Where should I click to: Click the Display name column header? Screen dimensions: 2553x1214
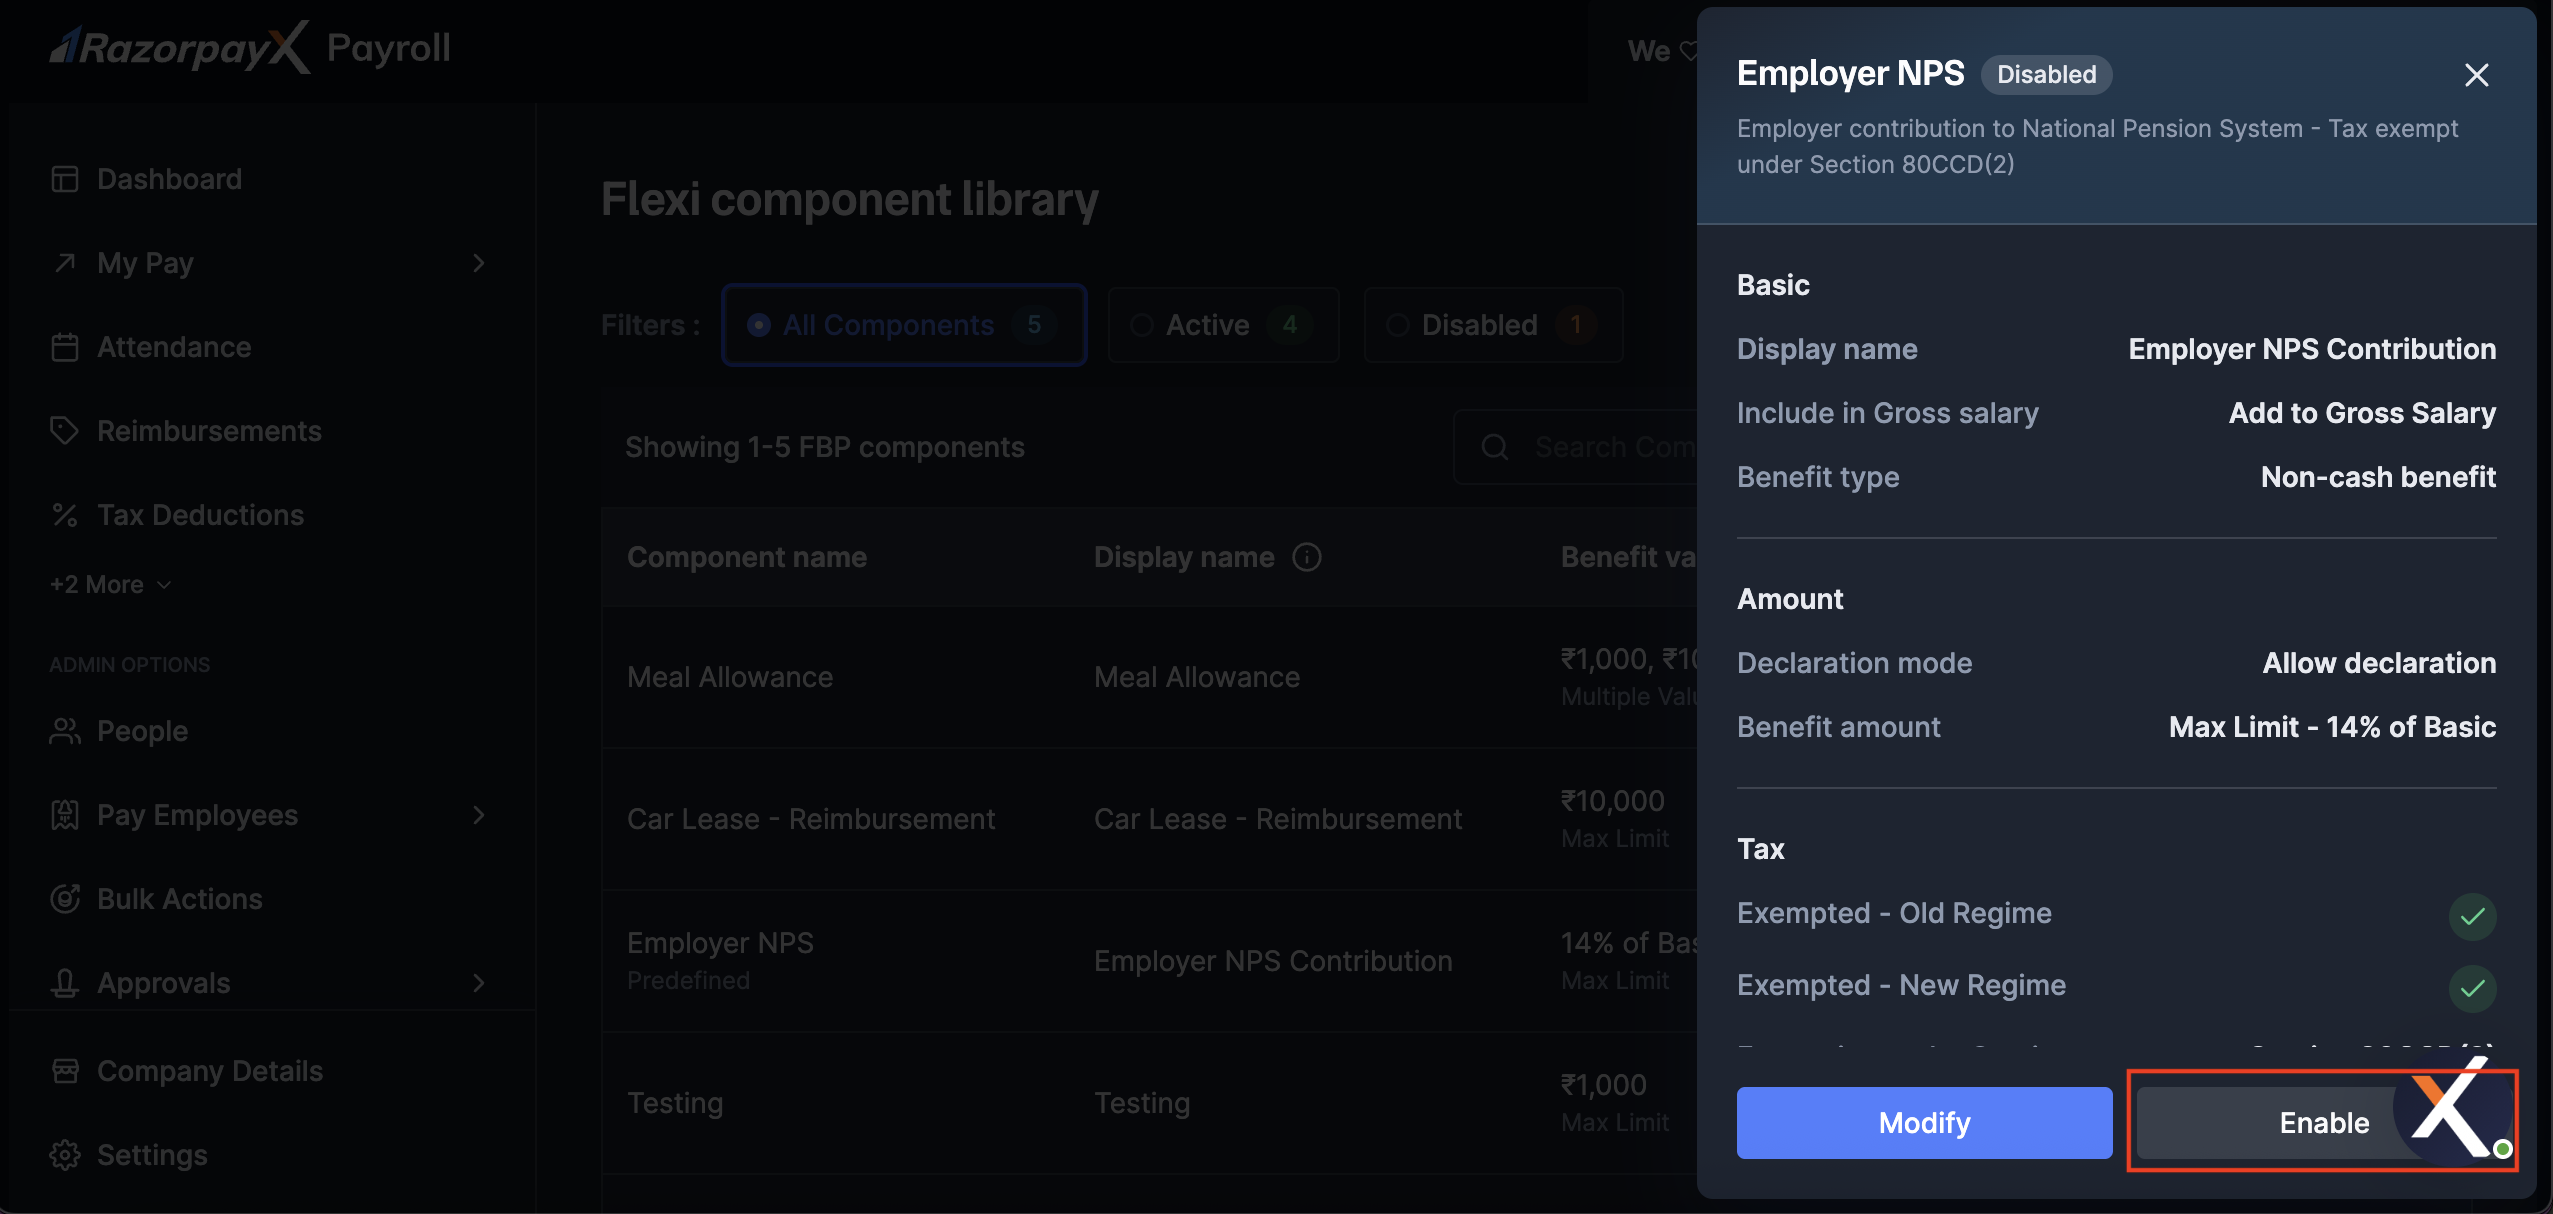pyautogui.click(x=1184, y=557)
